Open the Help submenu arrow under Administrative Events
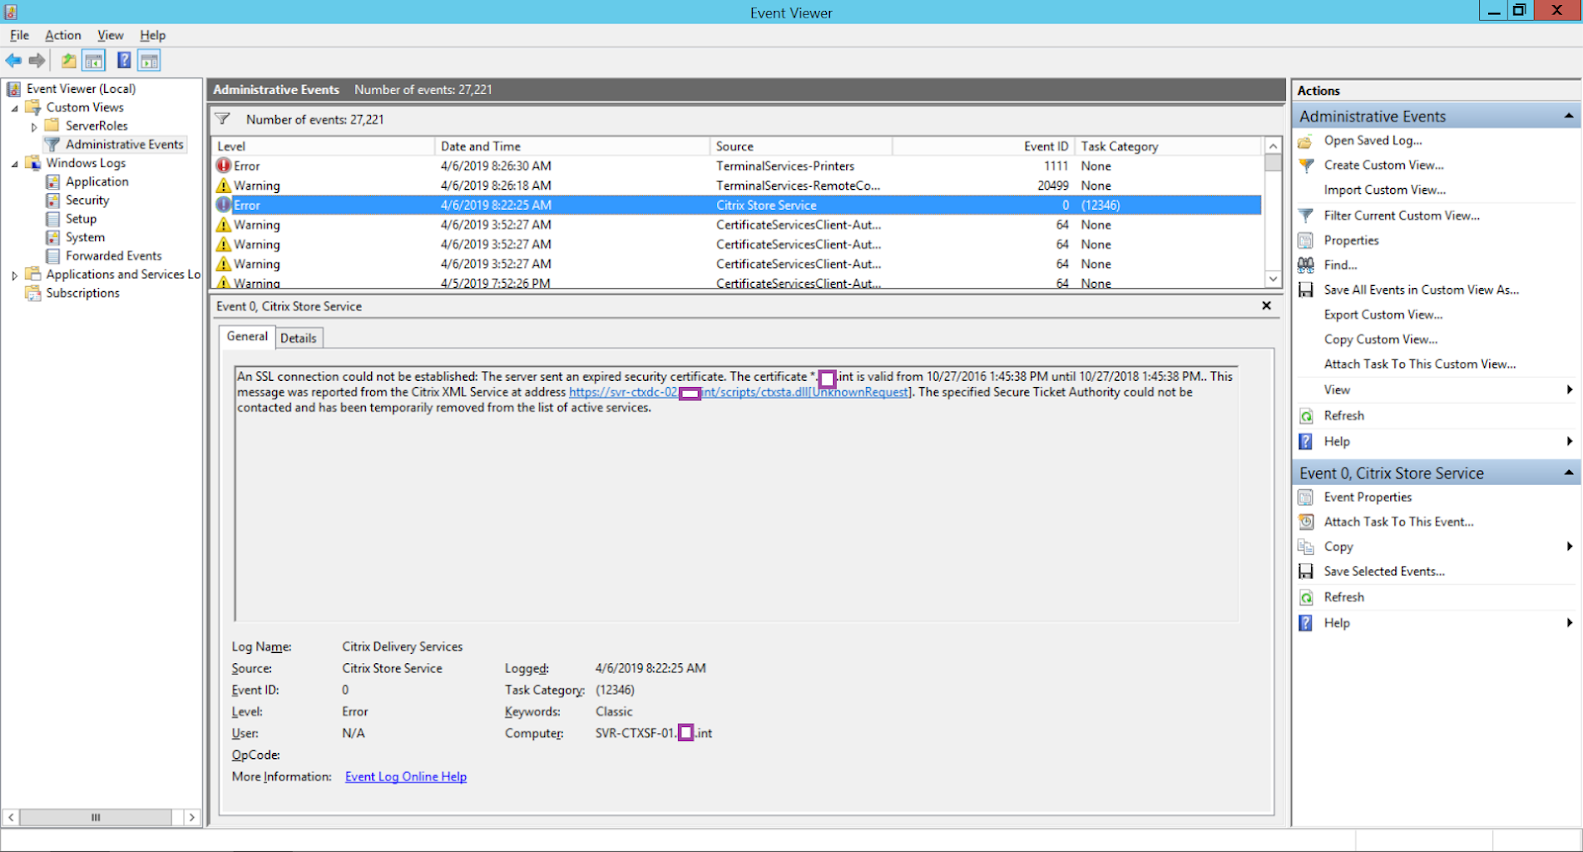1583x852 pixels. tap(1570, 442)
